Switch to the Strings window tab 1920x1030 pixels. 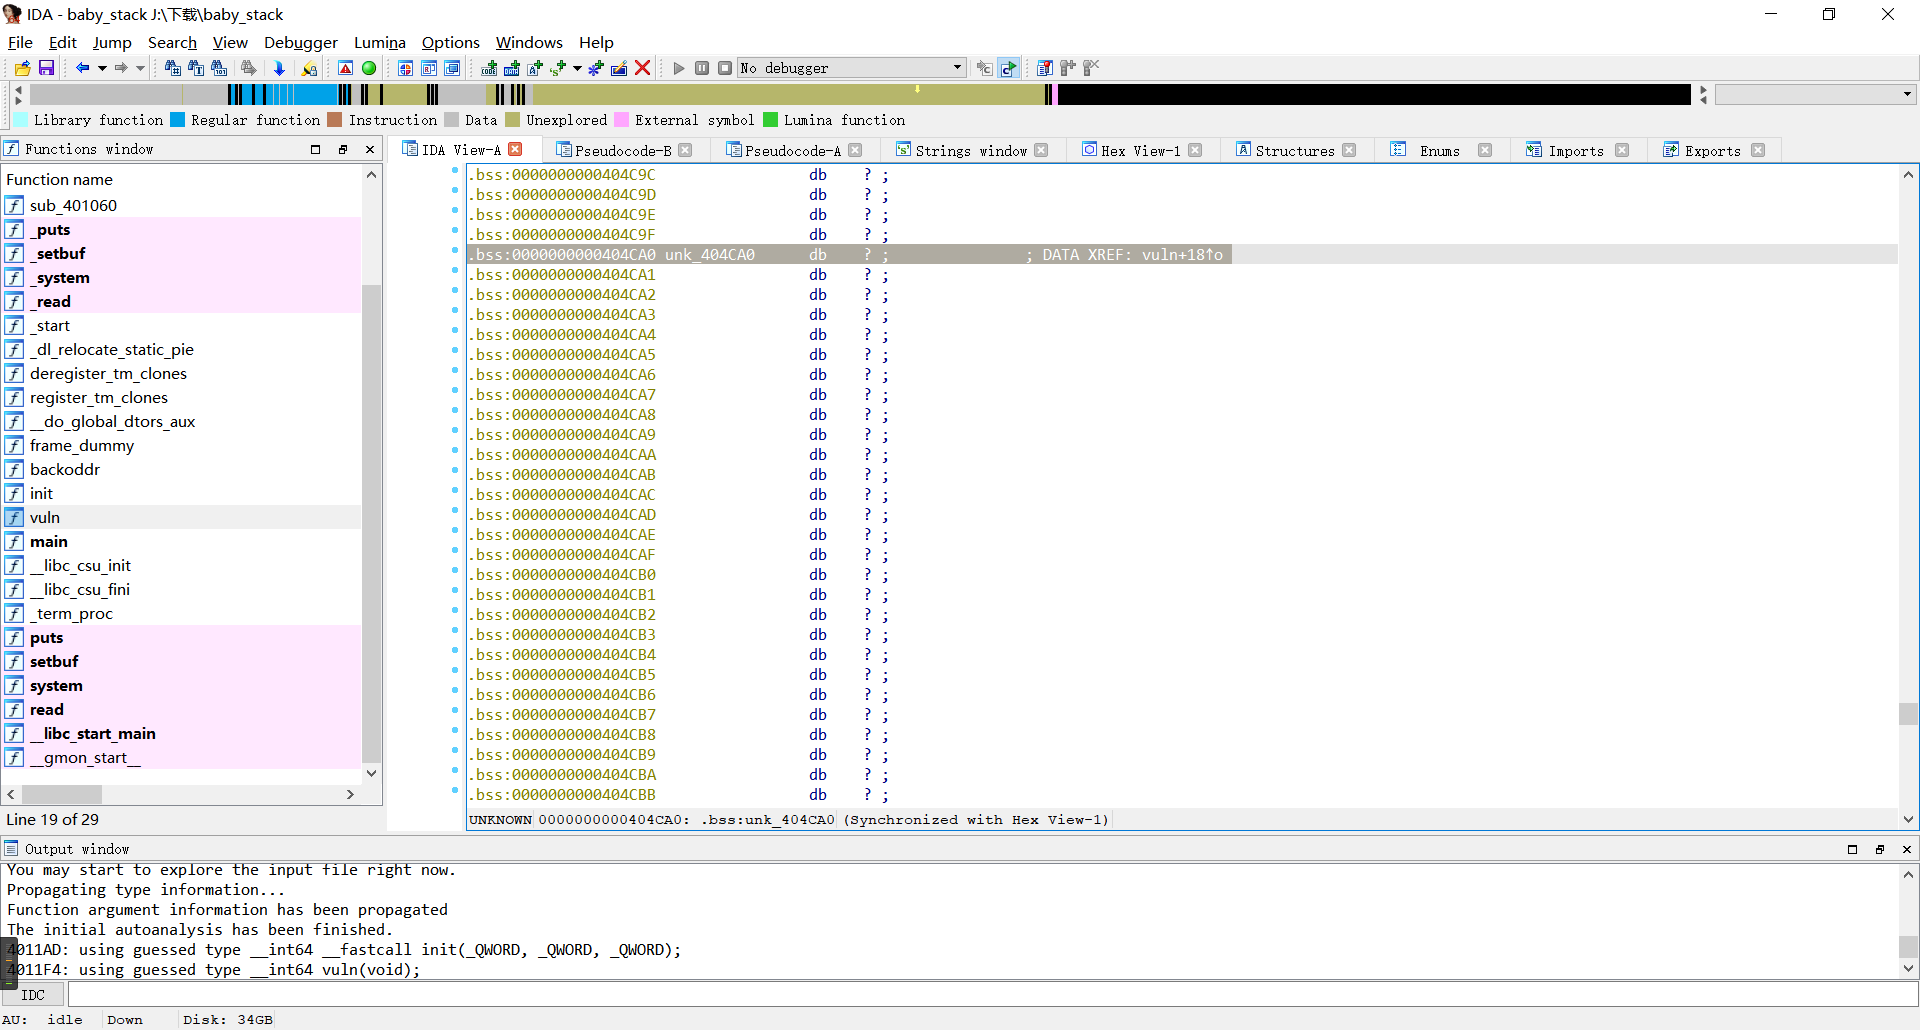pos(970,150)
